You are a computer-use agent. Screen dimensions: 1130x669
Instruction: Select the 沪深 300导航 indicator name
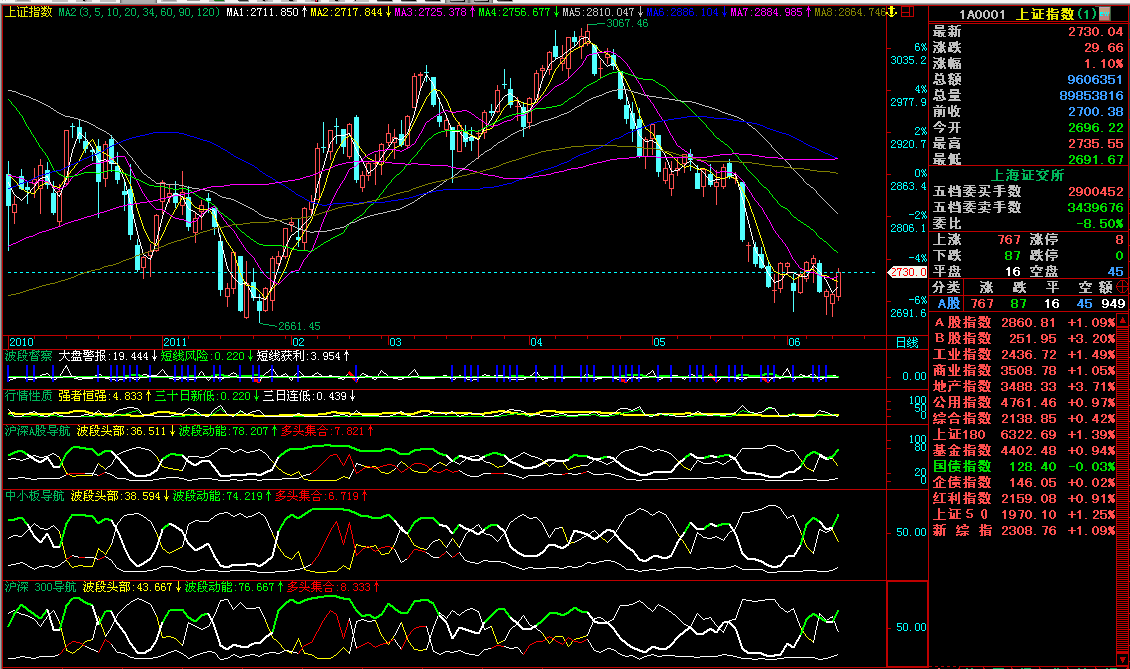pos(41,587)
